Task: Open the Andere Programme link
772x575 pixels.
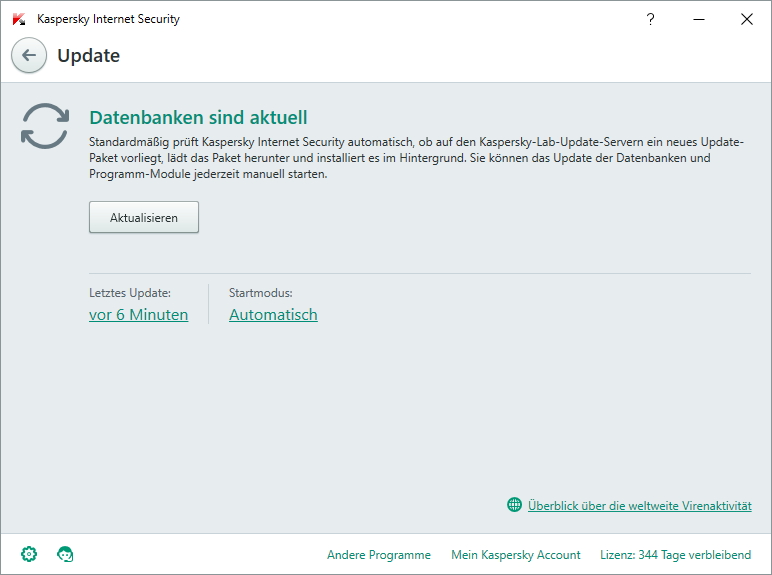Action: [x=379, y=555]
